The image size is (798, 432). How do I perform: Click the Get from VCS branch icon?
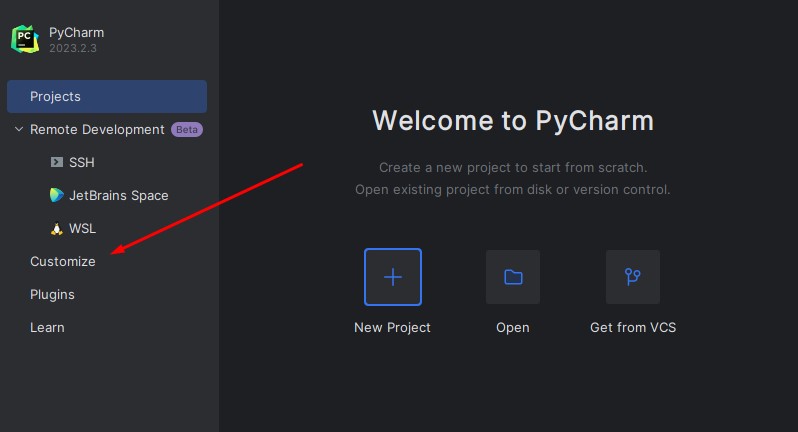point(633,277)
